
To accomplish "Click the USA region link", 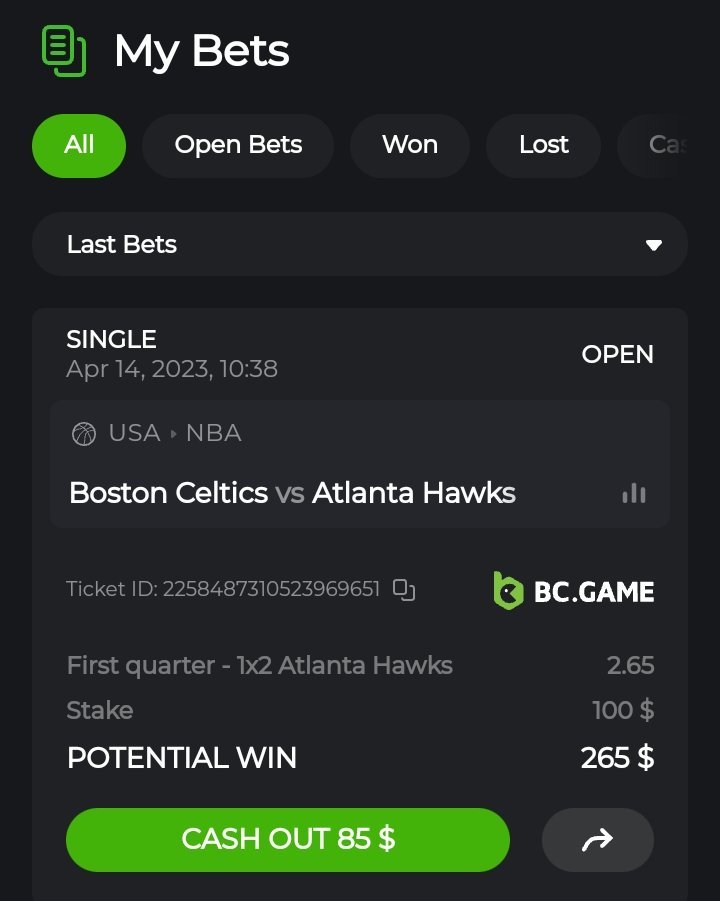I will (134, 434).
